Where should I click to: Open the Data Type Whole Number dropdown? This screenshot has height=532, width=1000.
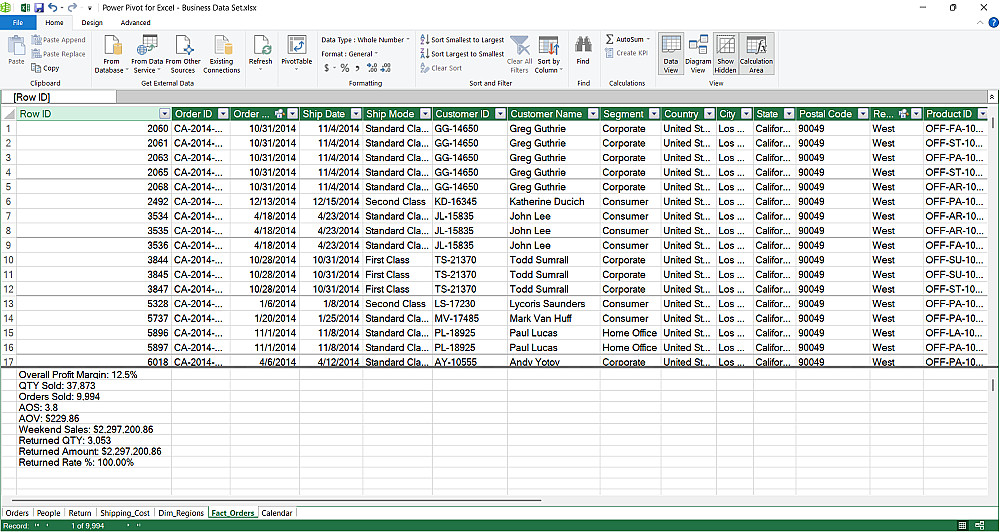[365, 40]
